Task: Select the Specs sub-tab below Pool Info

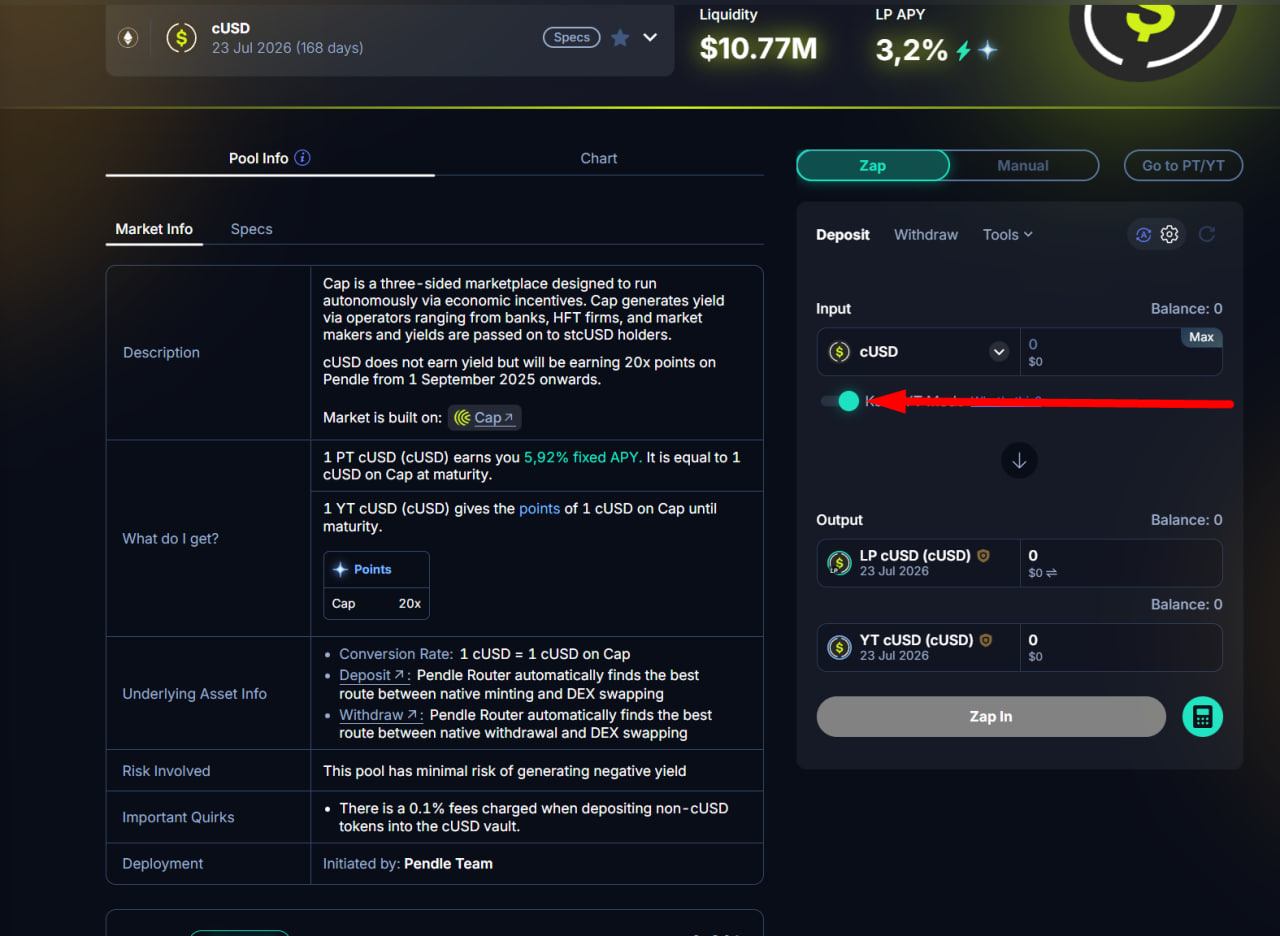Action: click(x=252, y=229)
